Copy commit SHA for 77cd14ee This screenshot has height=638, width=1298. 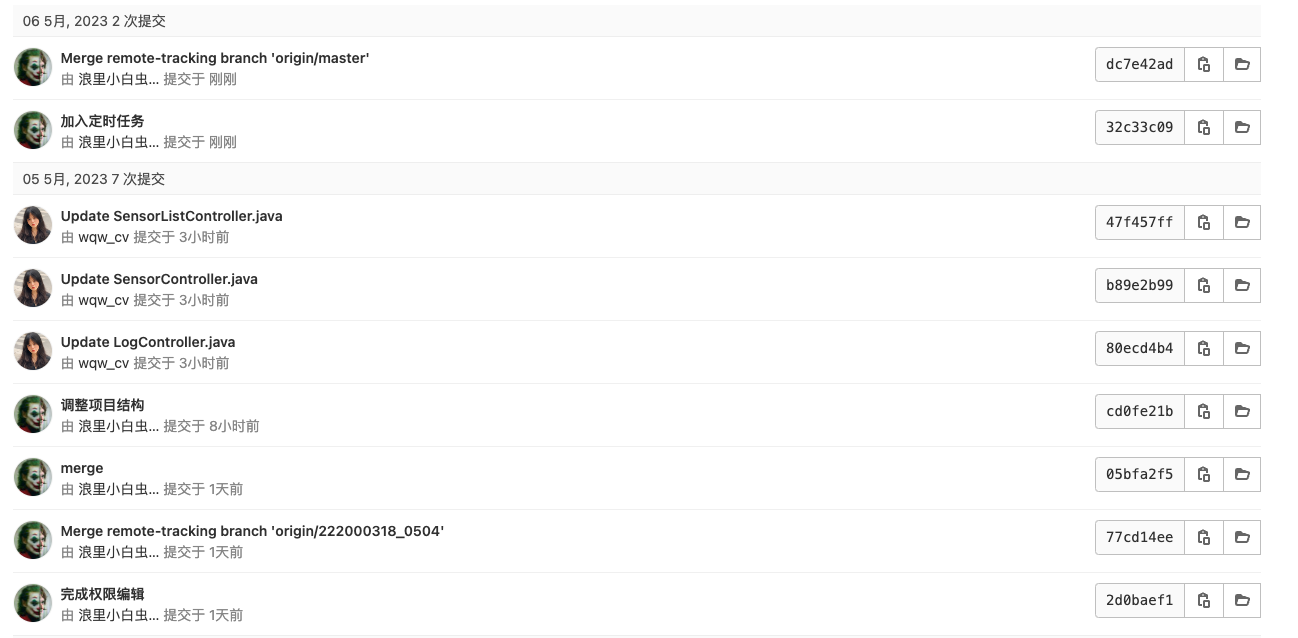pos(1204,537)
